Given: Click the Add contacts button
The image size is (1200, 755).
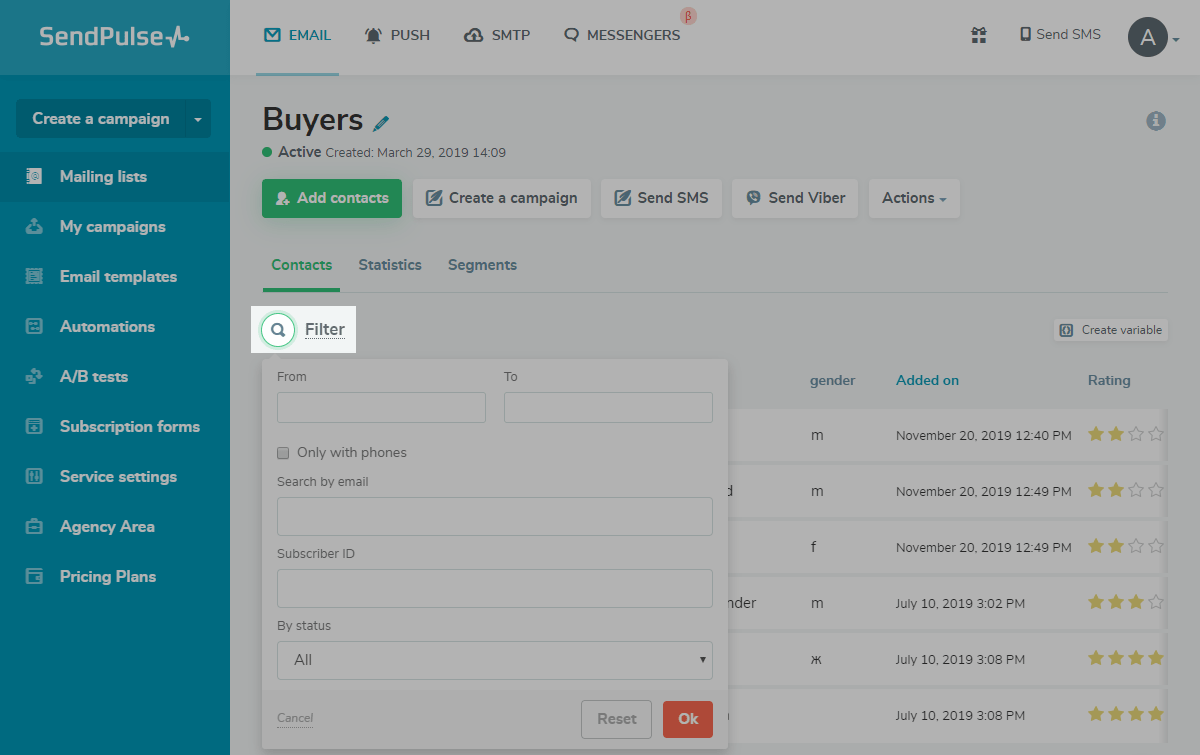Looking at the screenshot, I should tap(332, 198).
